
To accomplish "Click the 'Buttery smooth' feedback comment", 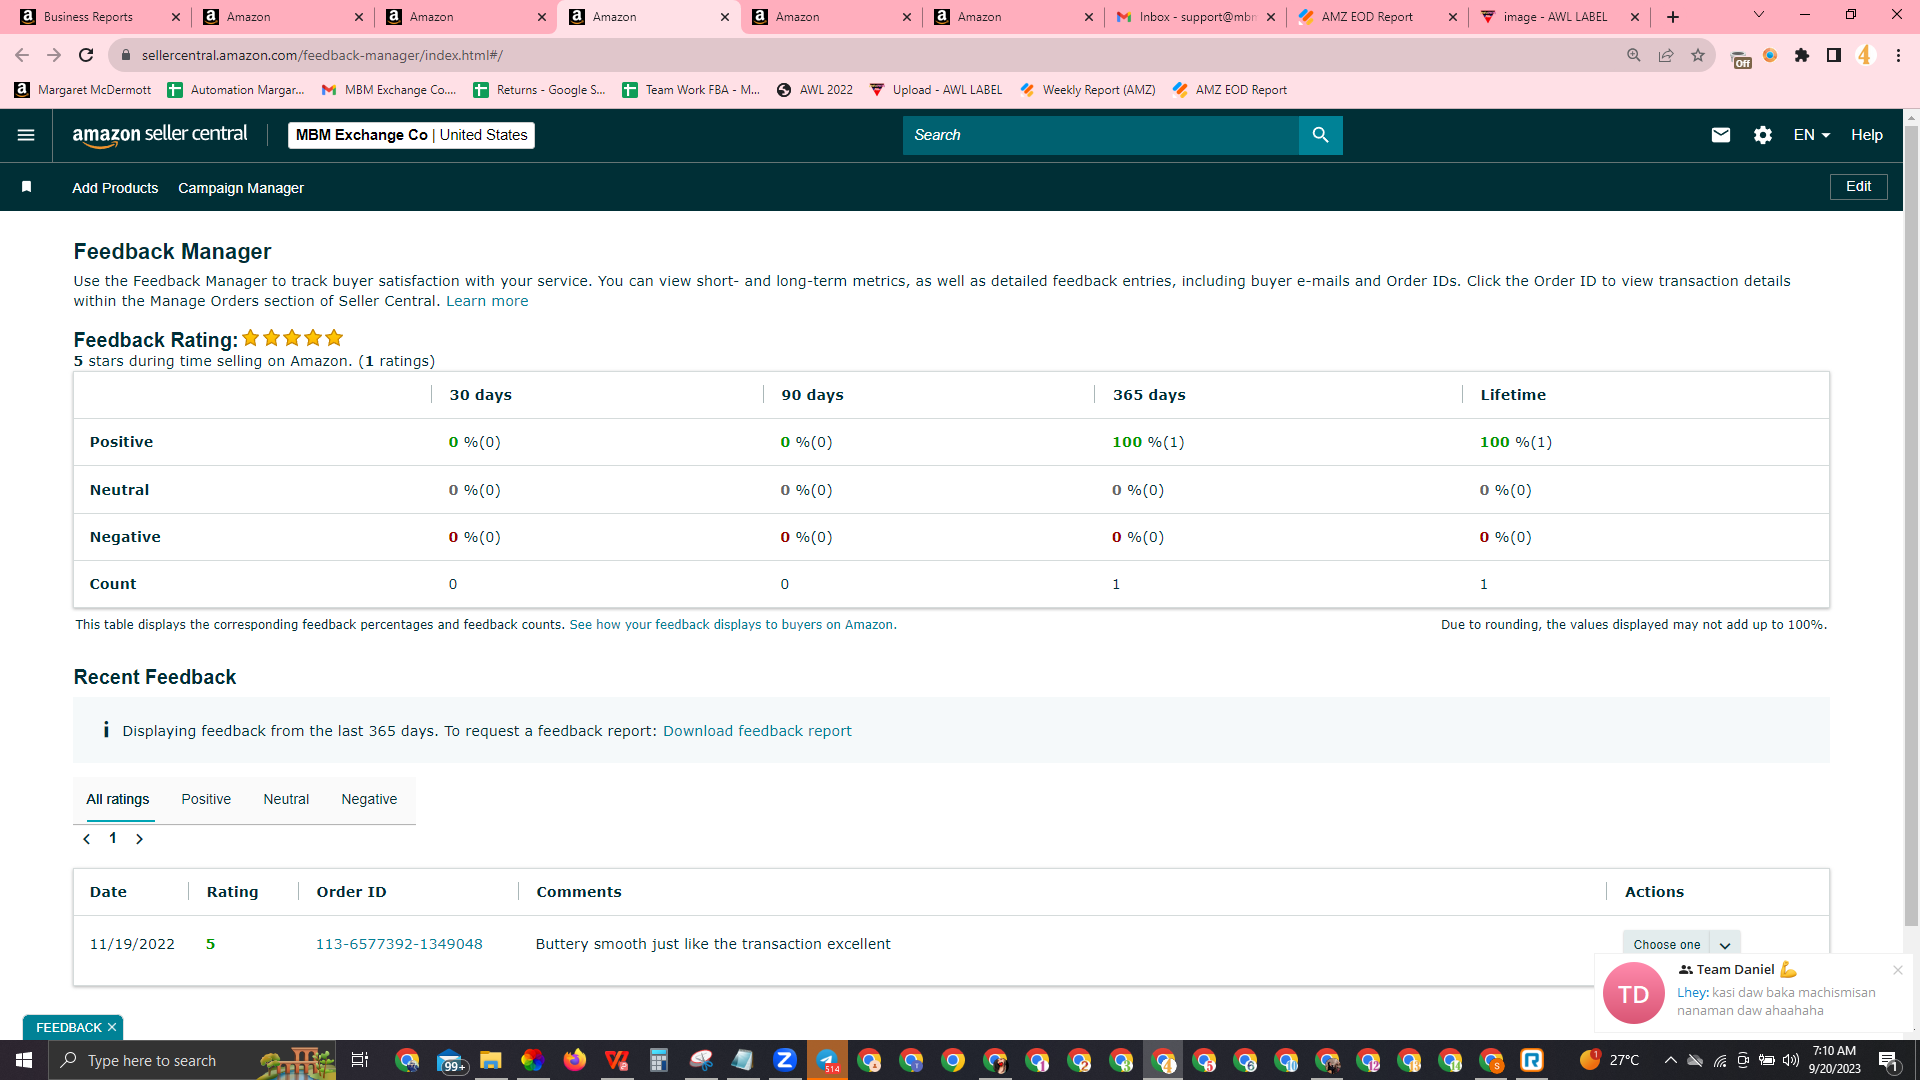I will (x=713, y=944).
